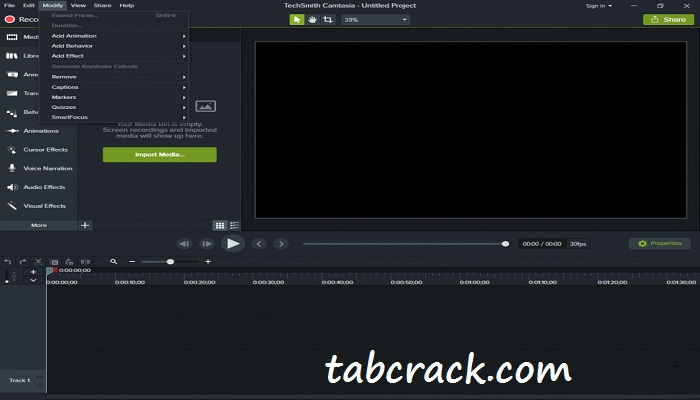Select the Track 1 label
700x400 pixels.
click(x=20, y=380)
